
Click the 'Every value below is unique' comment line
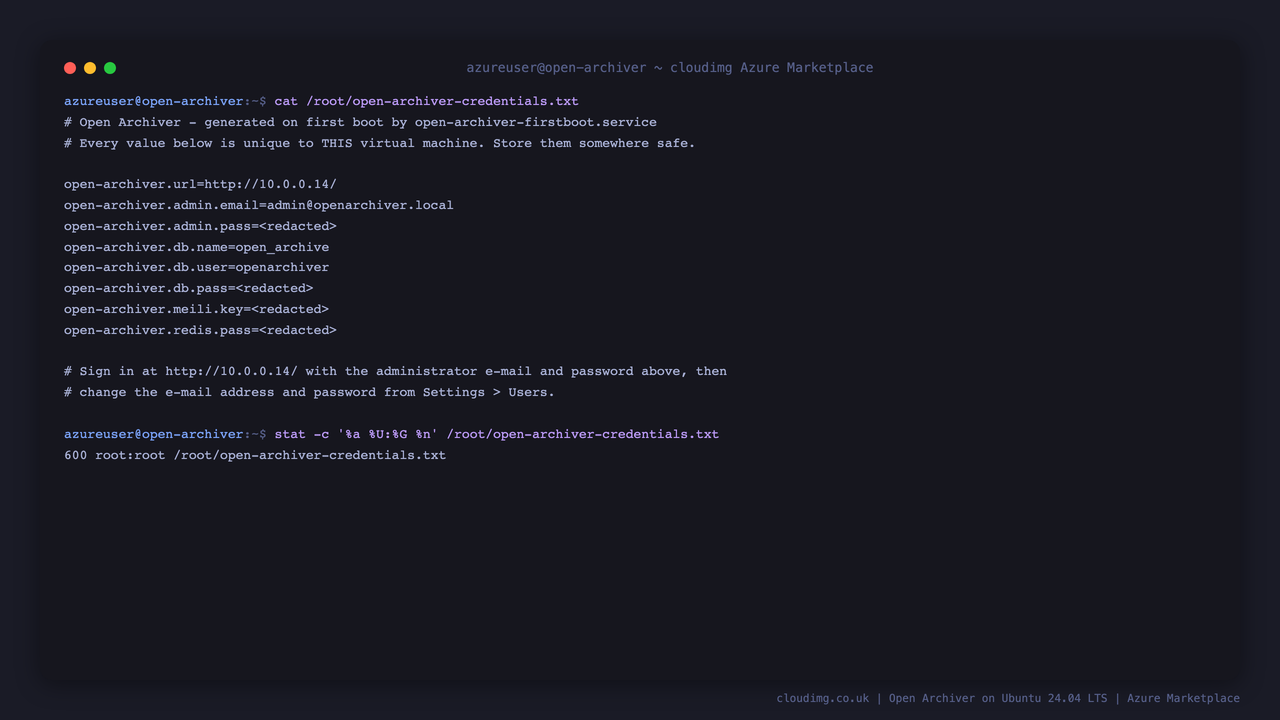[x=379, y=143]
